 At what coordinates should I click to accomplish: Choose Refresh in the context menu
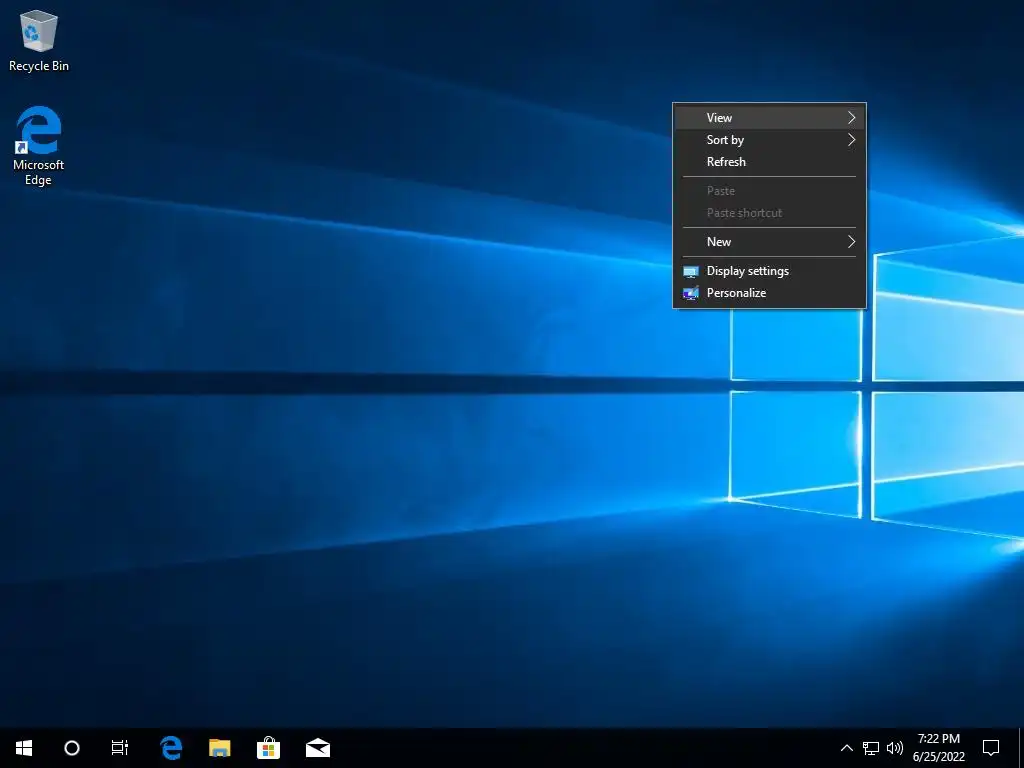(769, 162)
